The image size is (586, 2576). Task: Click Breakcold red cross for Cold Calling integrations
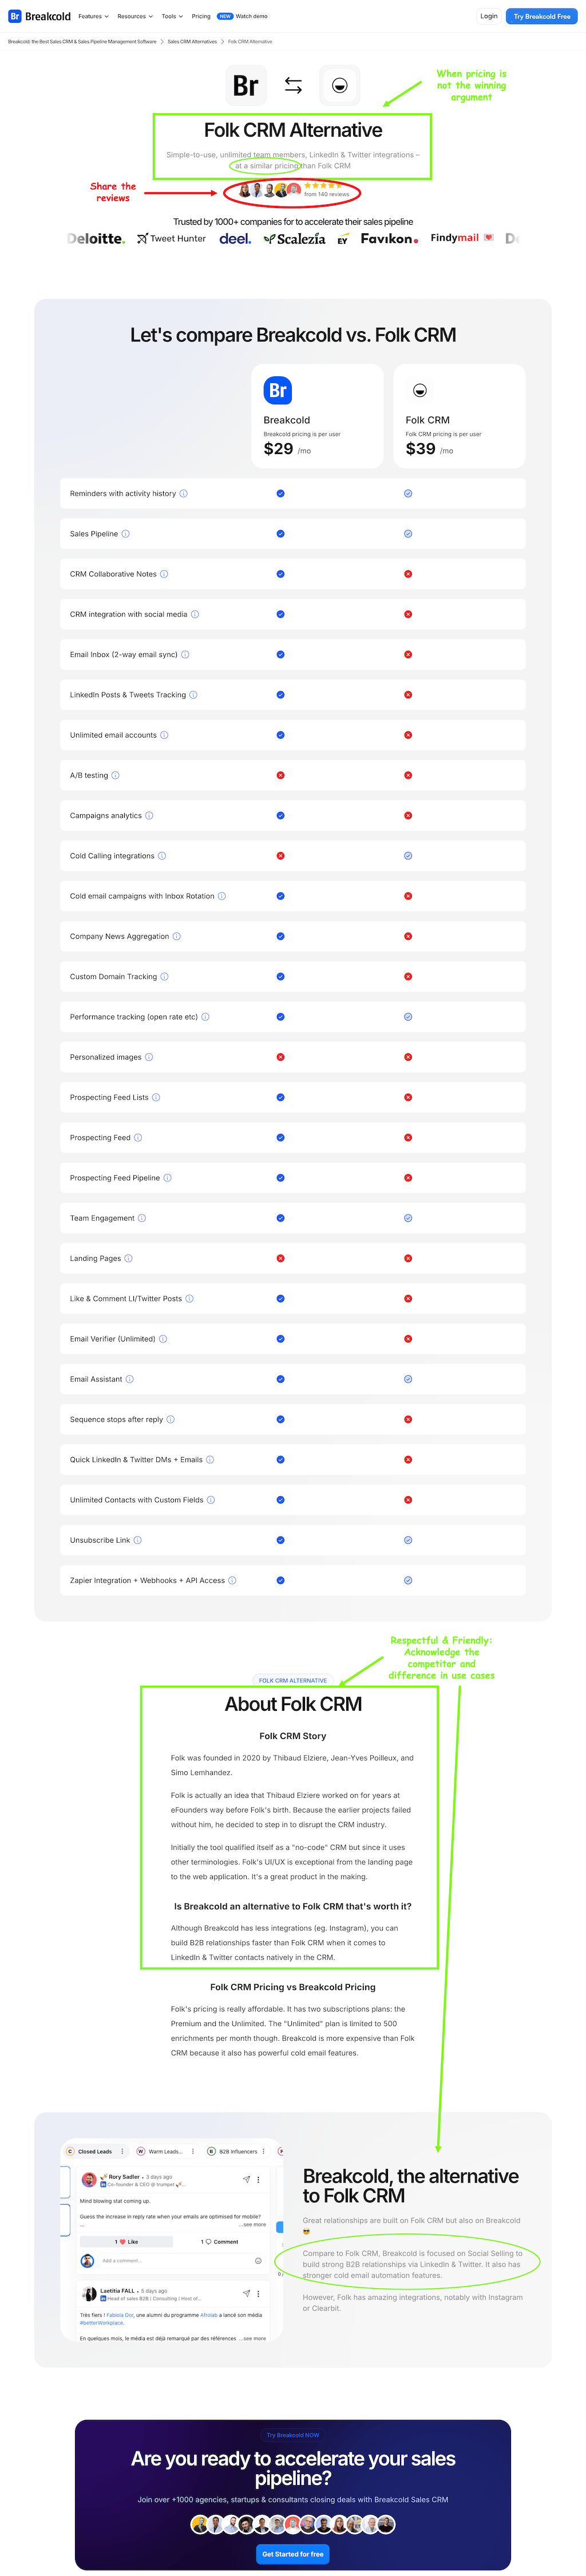click(280, 856)
